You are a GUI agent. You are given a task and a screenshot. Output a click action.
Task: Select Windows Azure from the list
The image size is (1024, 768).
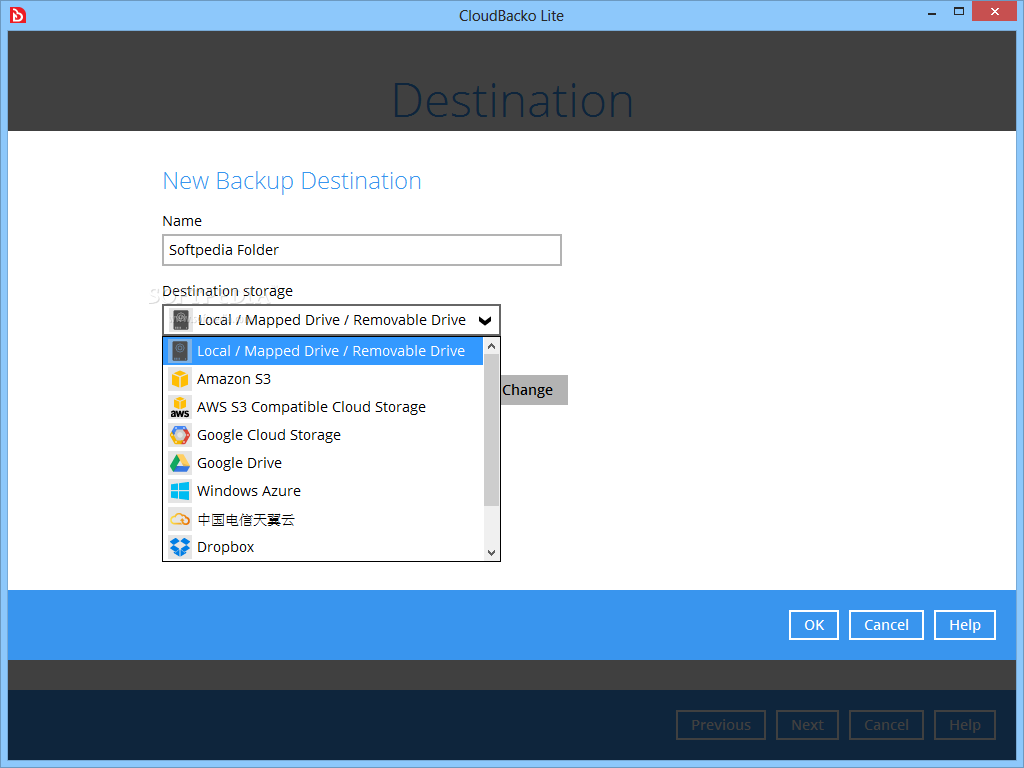pos(323,491)
